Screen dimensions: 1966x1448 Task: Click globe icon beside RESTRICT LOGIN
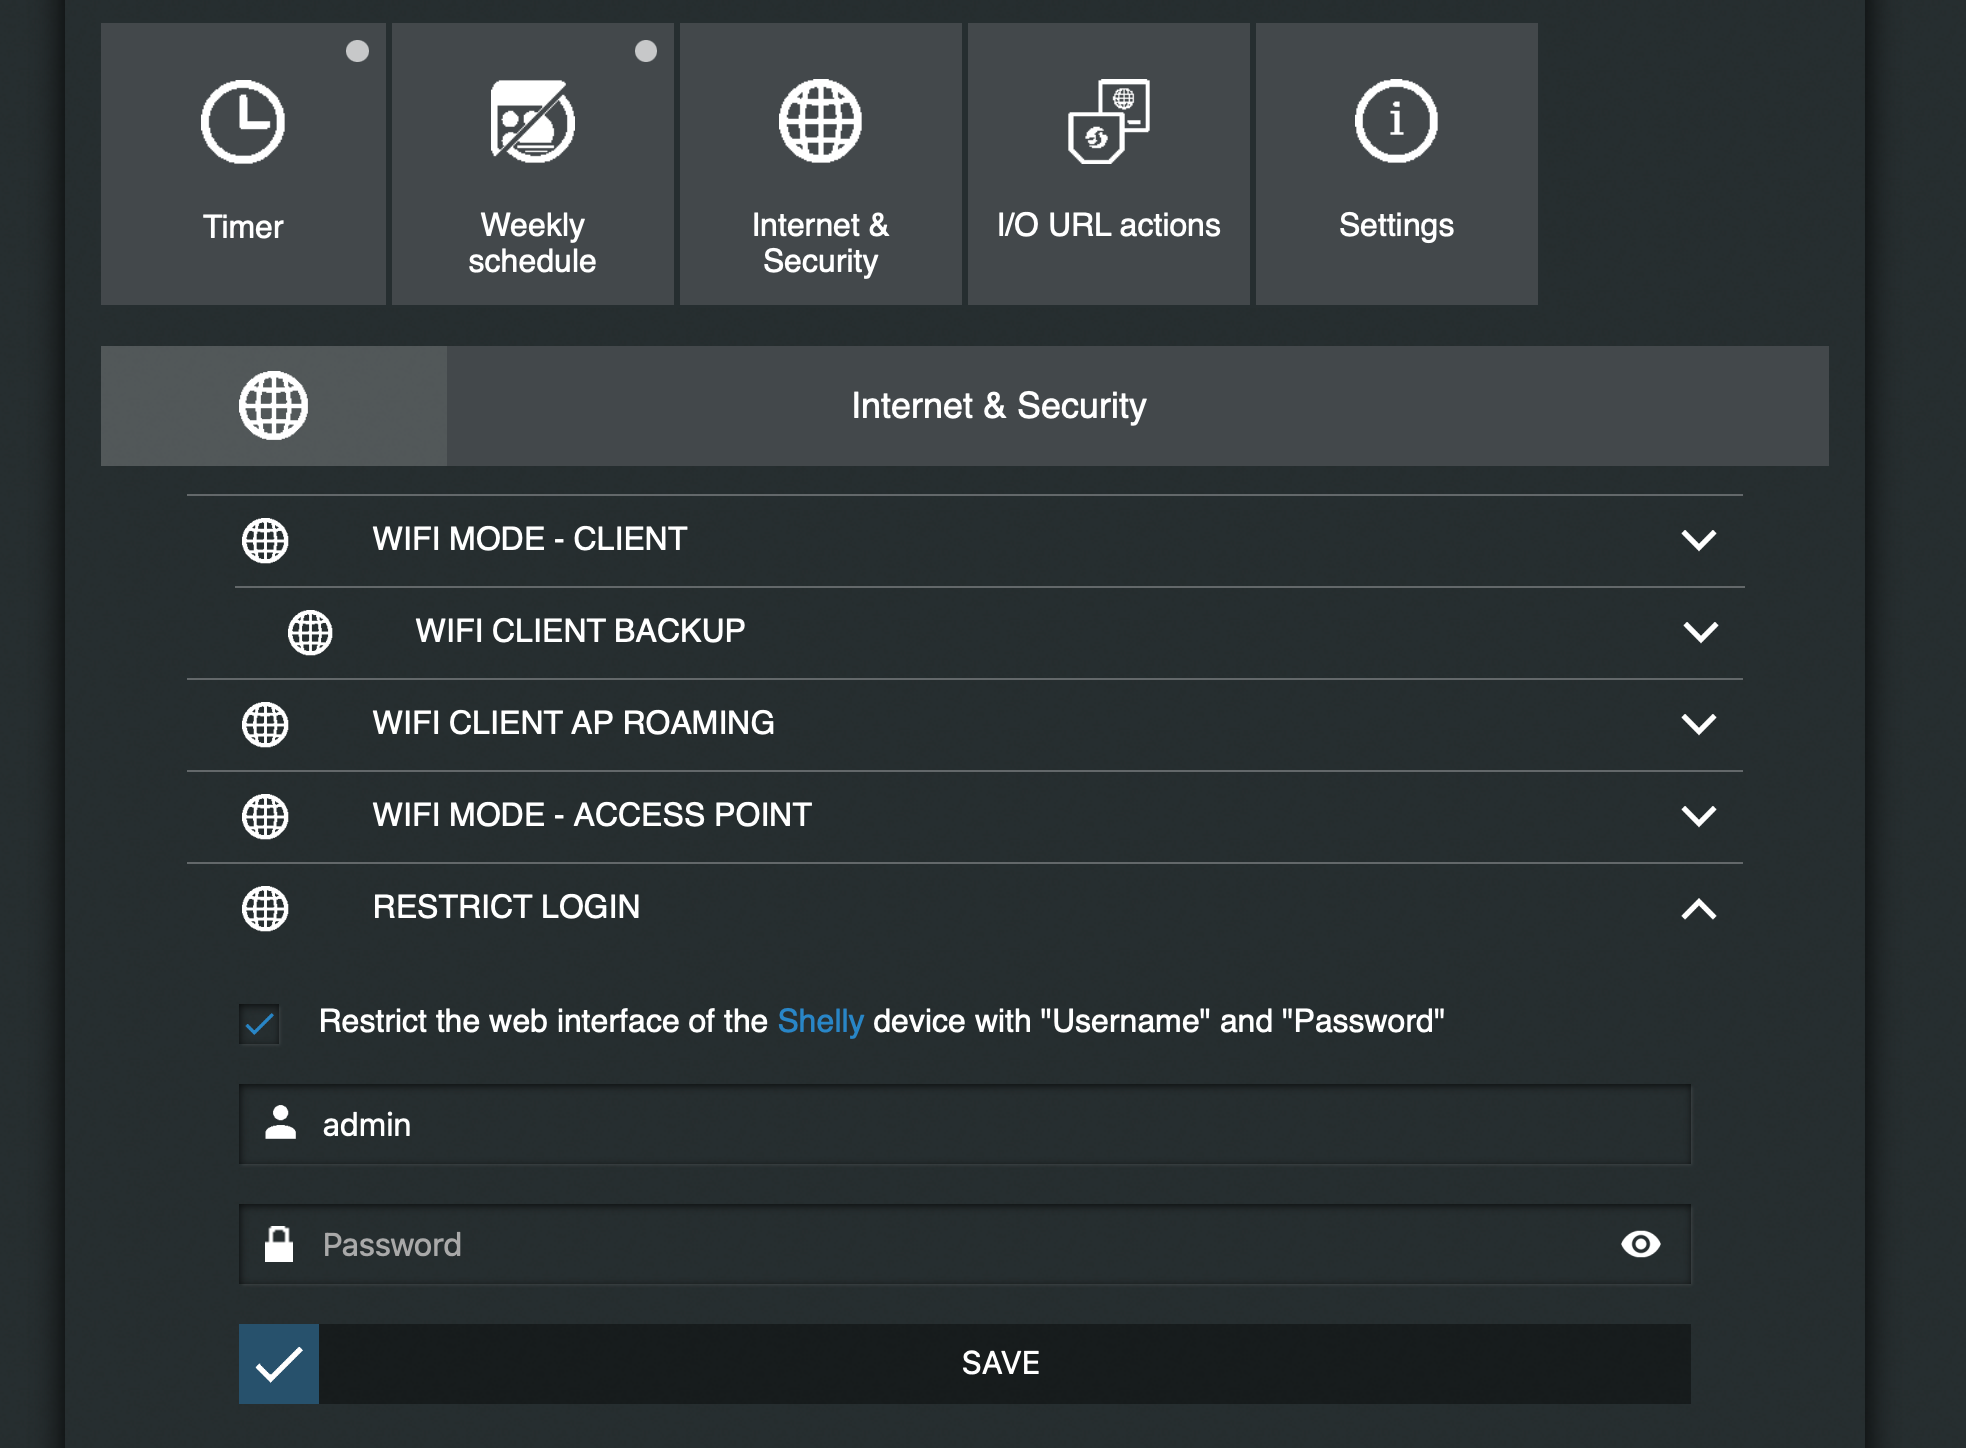click(x=265, y=908)
